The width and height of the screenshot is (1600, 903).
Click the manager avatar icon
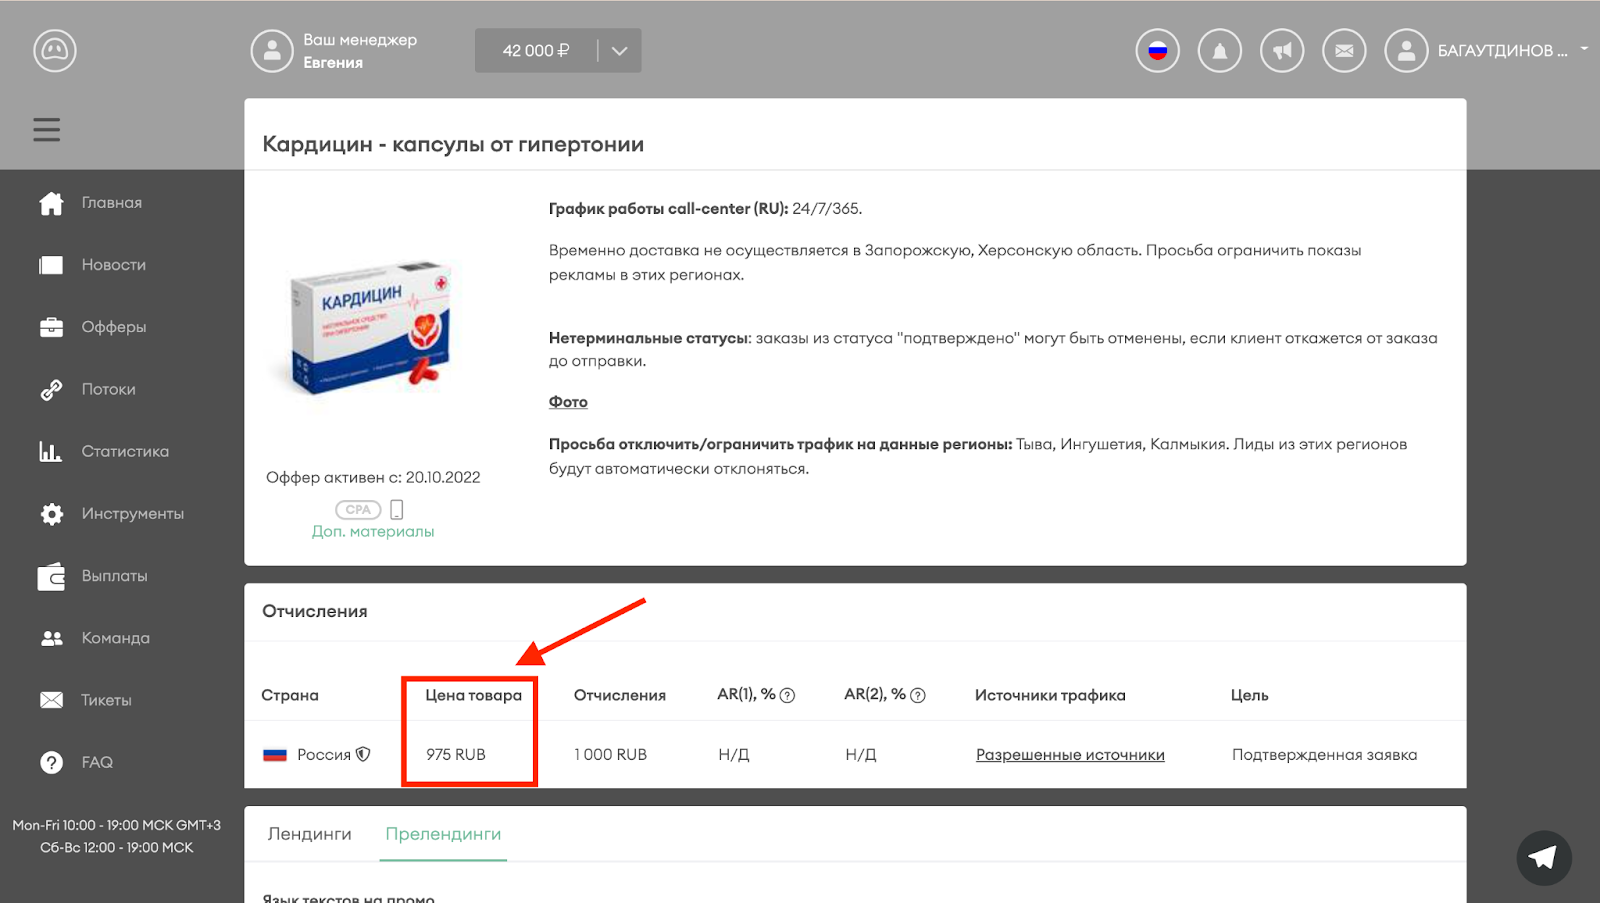click(272, 51)
